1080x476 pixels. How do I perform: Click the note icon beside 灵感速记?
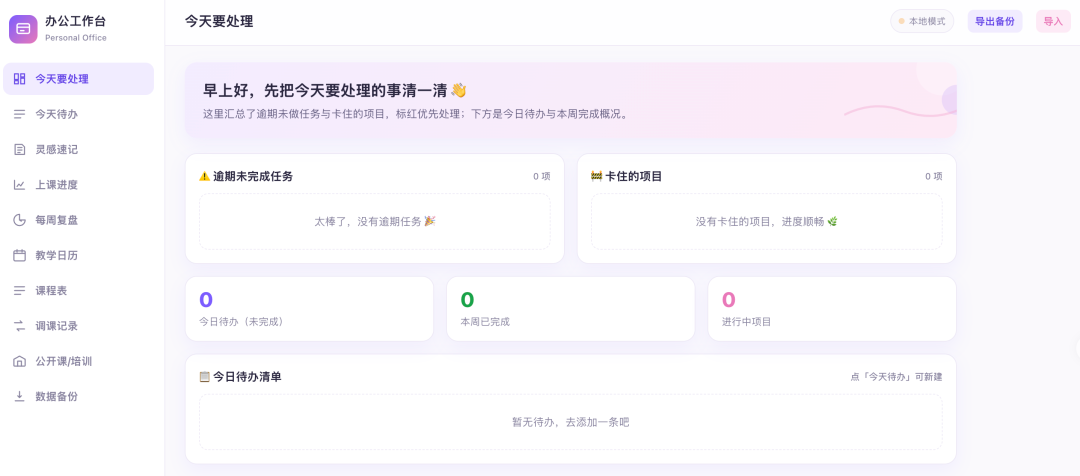(19, 149)
